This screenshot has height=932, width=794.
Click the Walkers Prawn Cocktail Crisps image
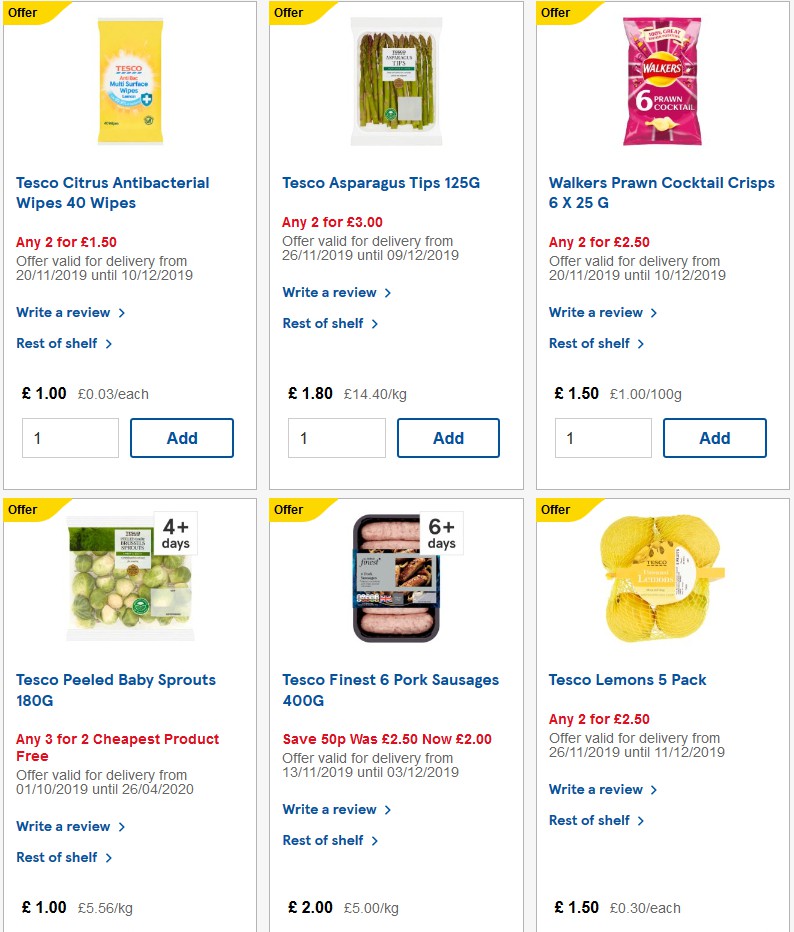(662, 80)
